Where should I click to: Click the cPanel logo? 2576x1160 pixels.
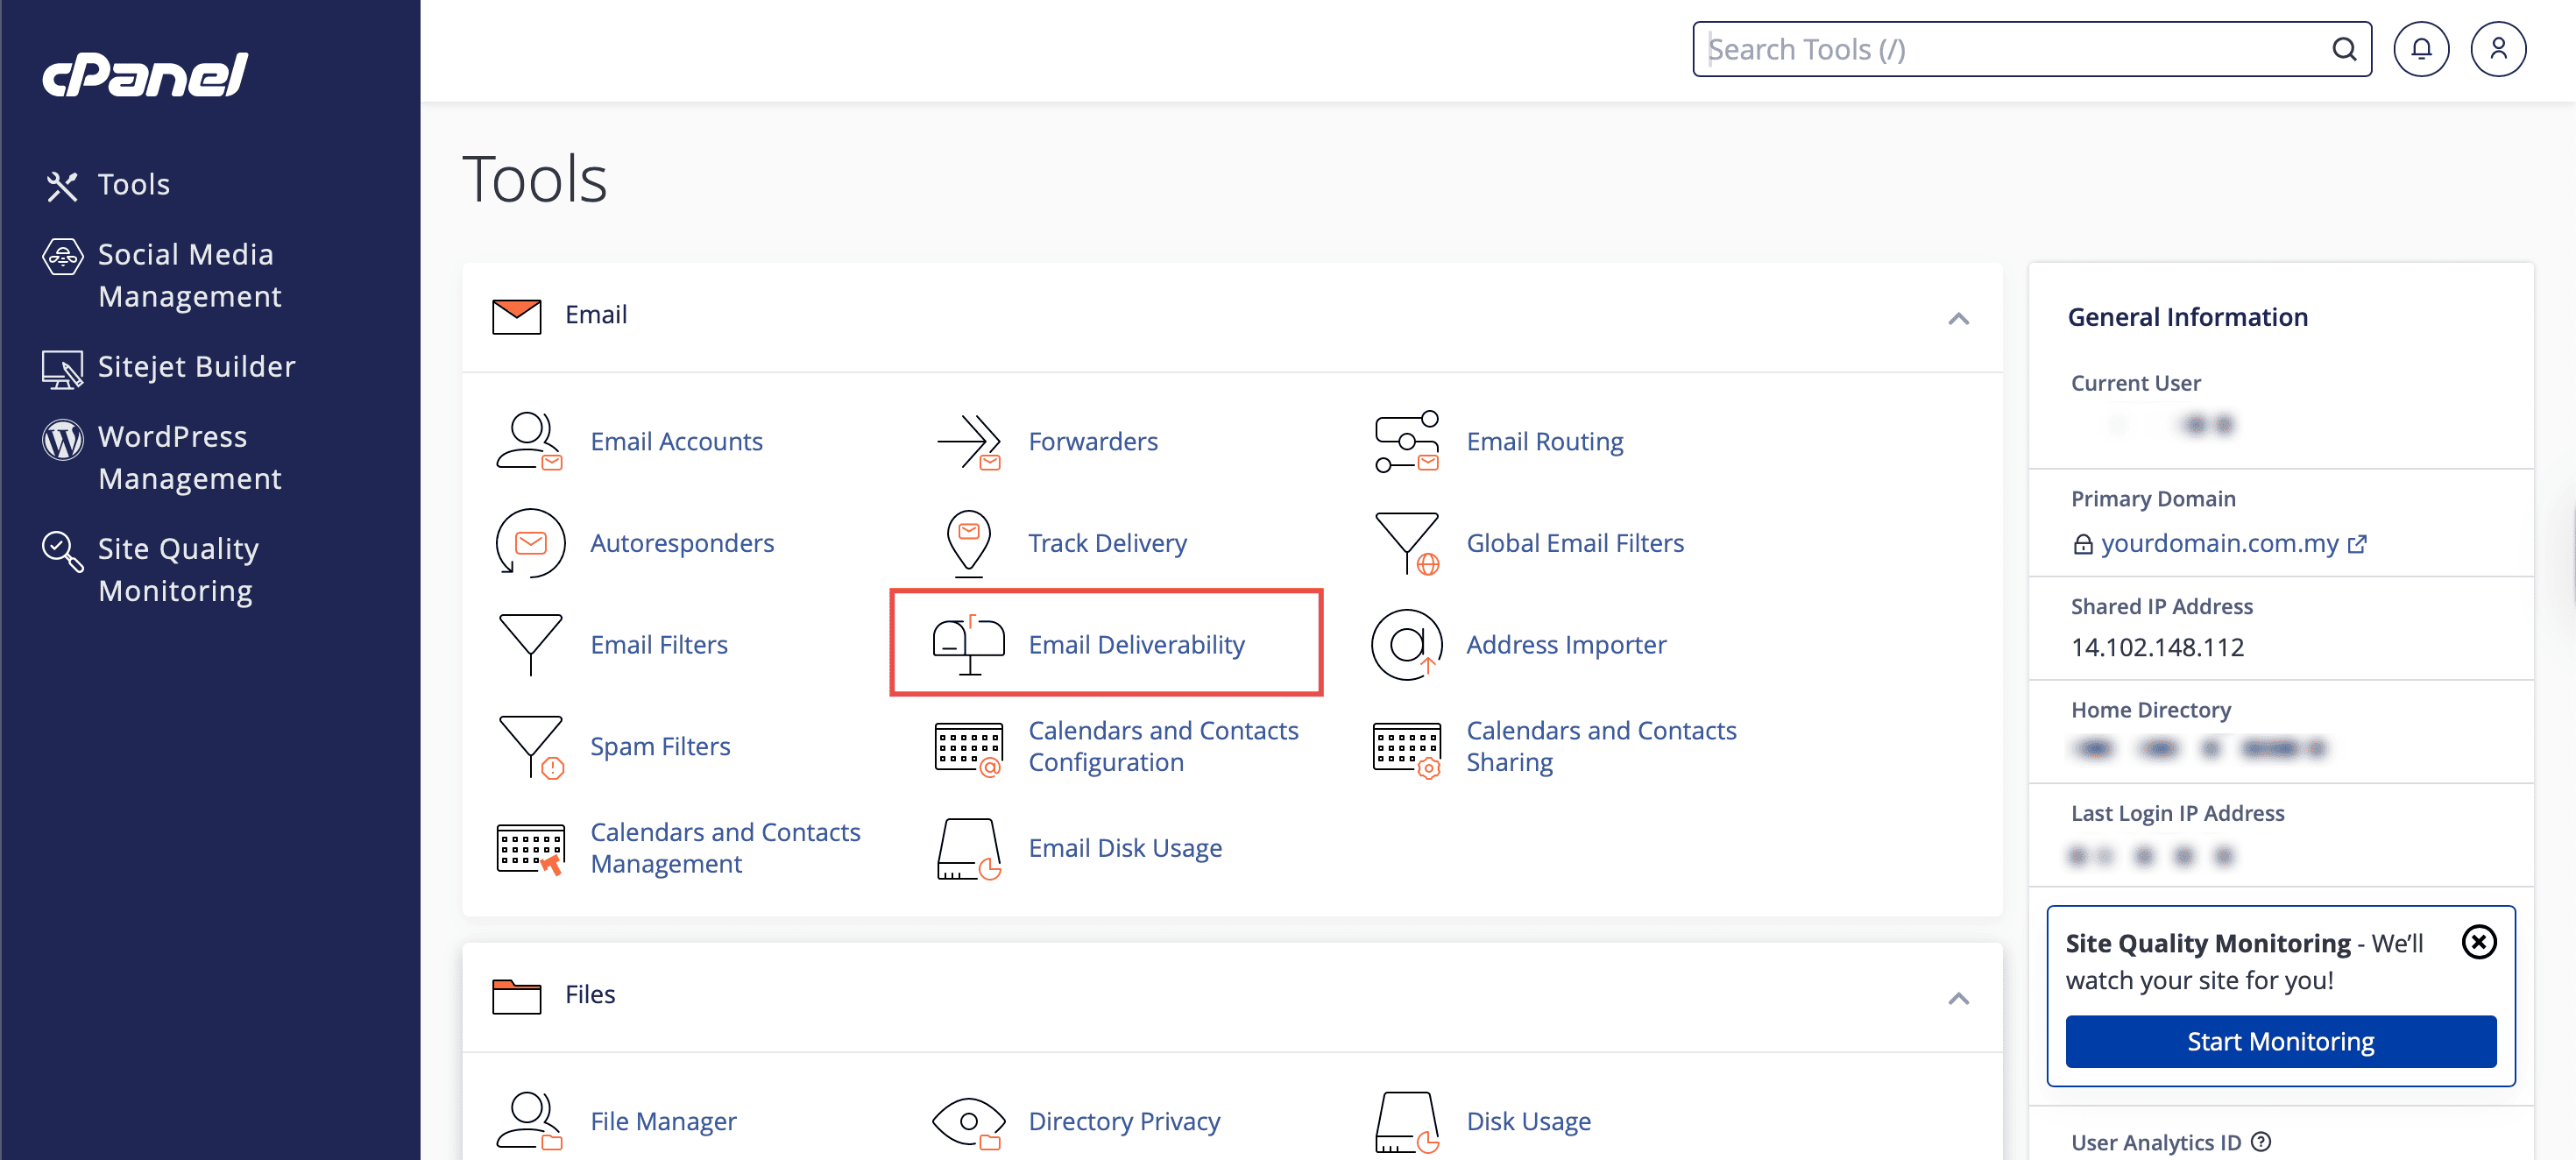[145, 75]
